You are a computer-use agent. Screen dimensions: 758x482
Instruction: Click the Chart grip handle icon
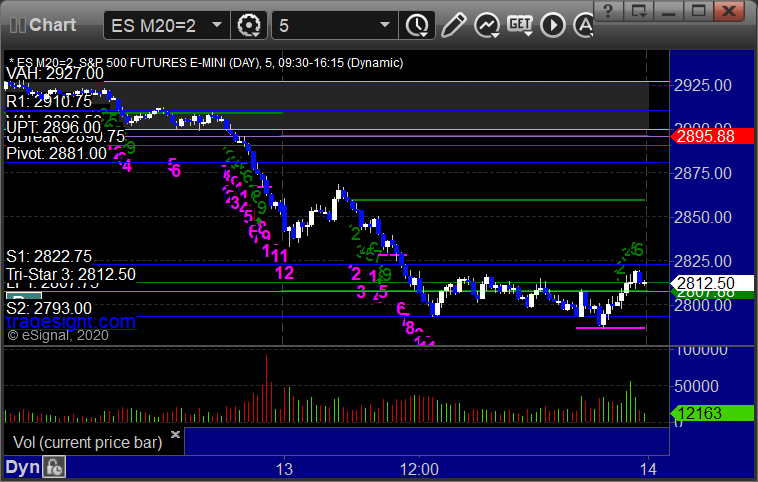click(x=18, y=25)
